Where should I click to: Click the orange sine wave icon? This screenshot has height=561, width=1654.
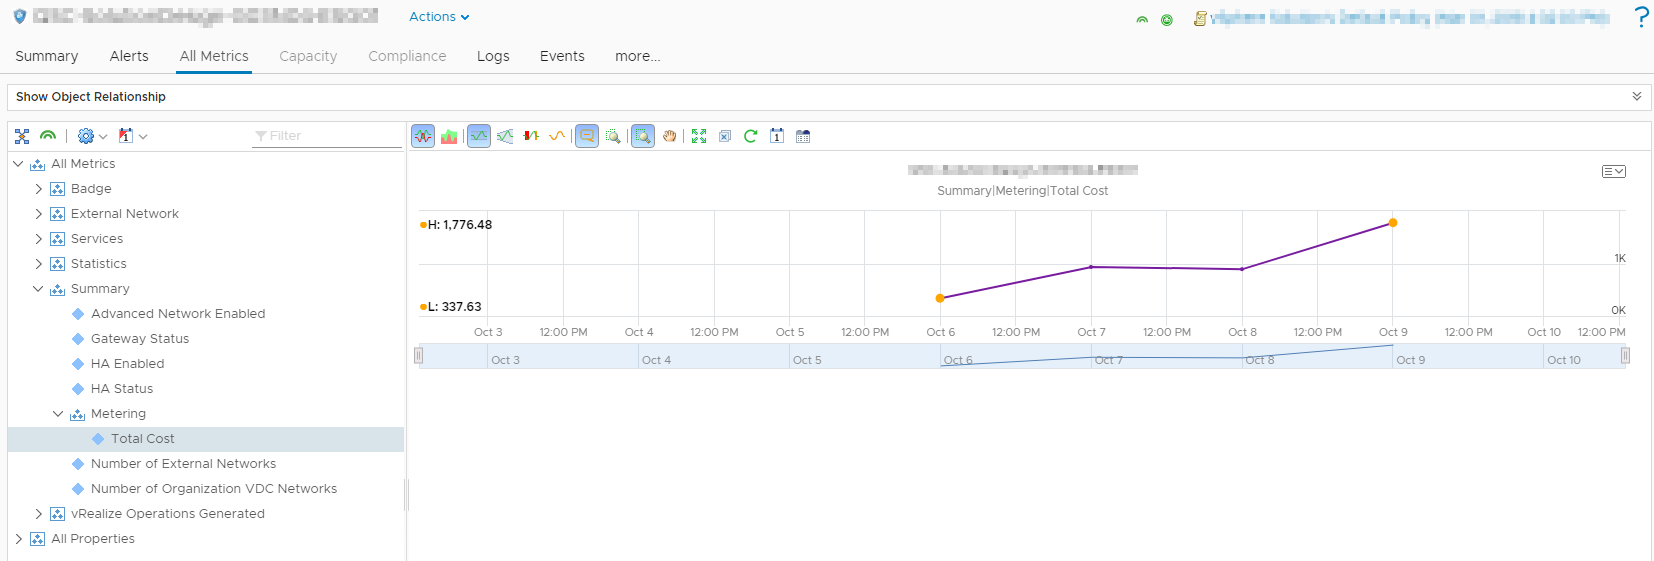pyautogui.click(x=557, y=136)
